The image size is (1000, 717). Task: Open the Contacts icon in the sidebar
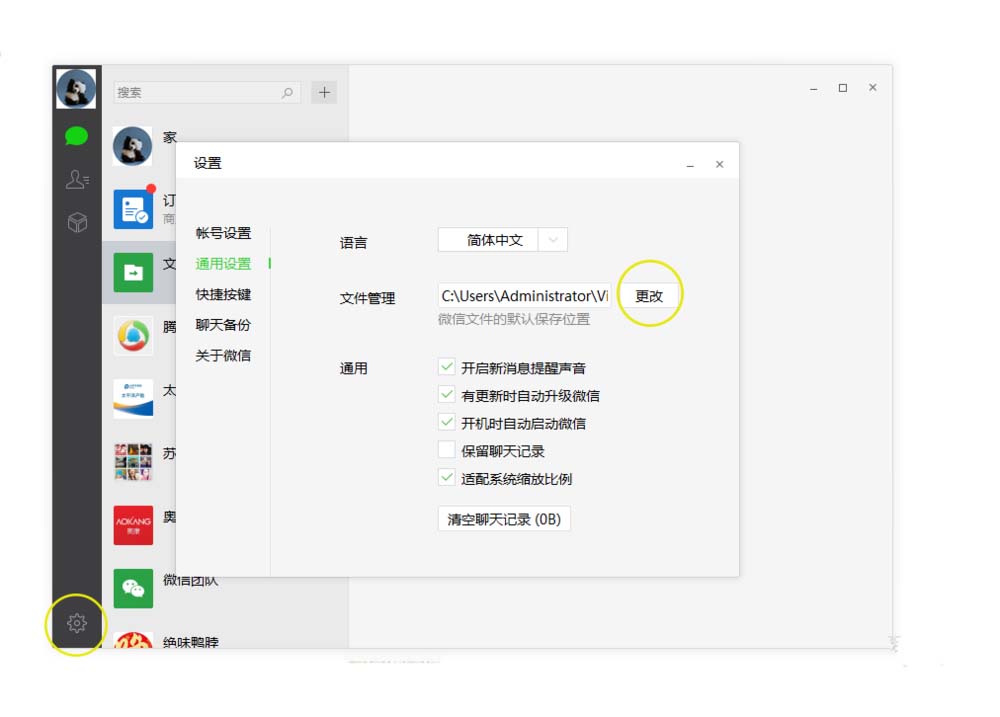pyautogui.click(x=75, y=178)
